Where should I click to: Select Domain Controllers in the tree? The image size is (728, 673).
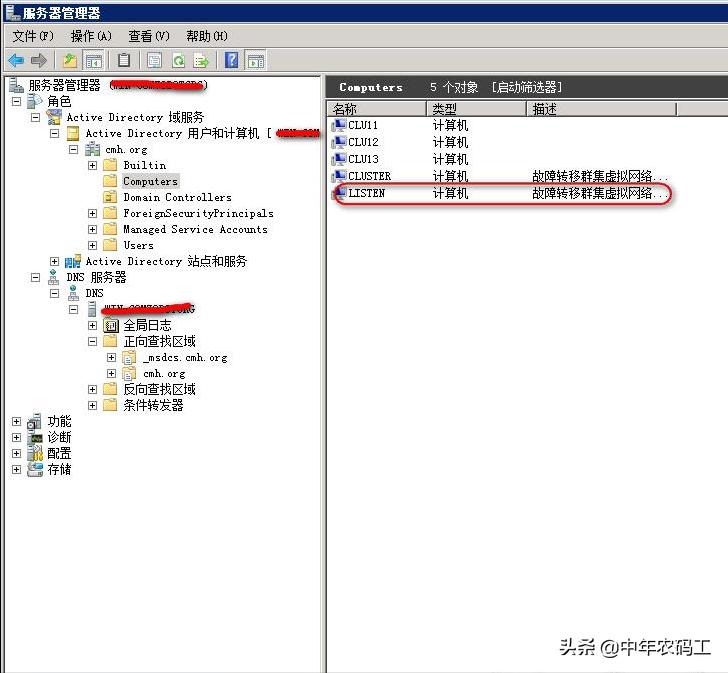[177, 197]
